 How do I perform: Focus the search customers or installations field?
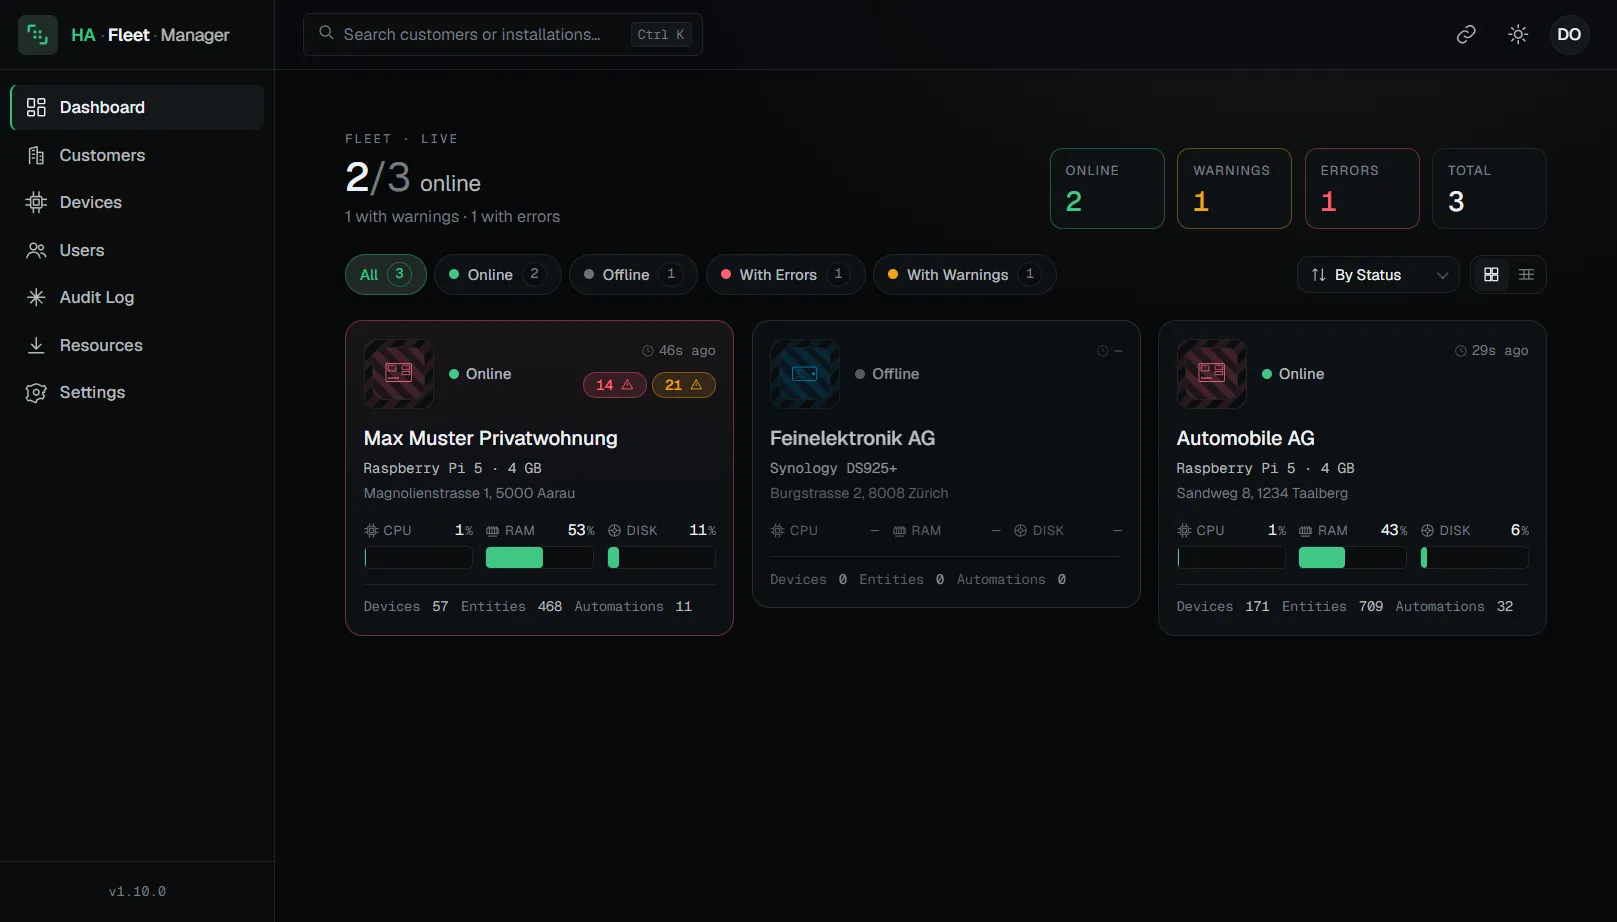(x=503, y=34)
